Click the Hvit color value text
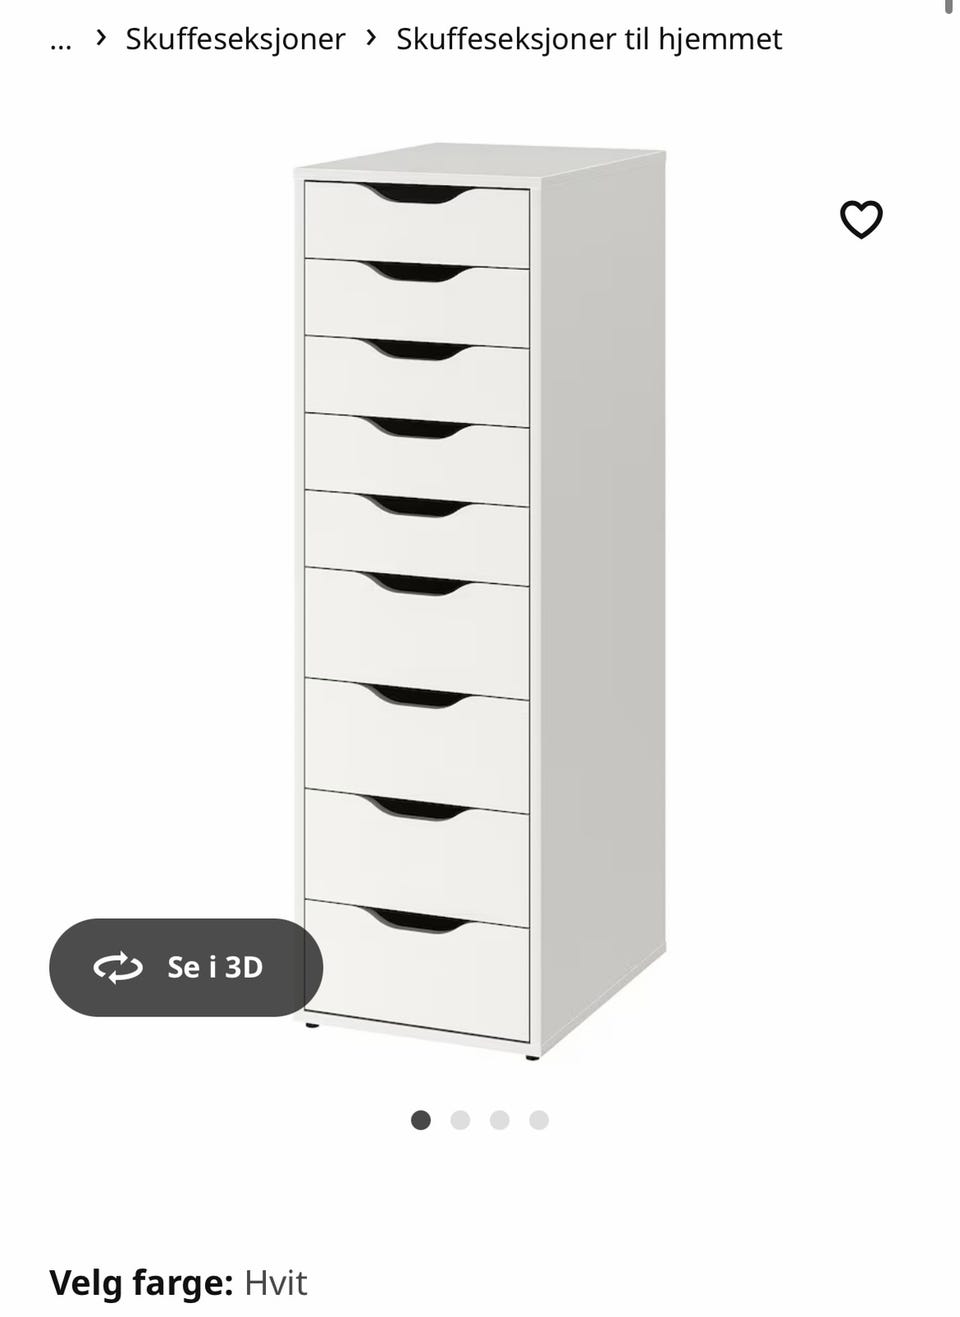This screenshot has height=1317, width=960. point(276,1283)
